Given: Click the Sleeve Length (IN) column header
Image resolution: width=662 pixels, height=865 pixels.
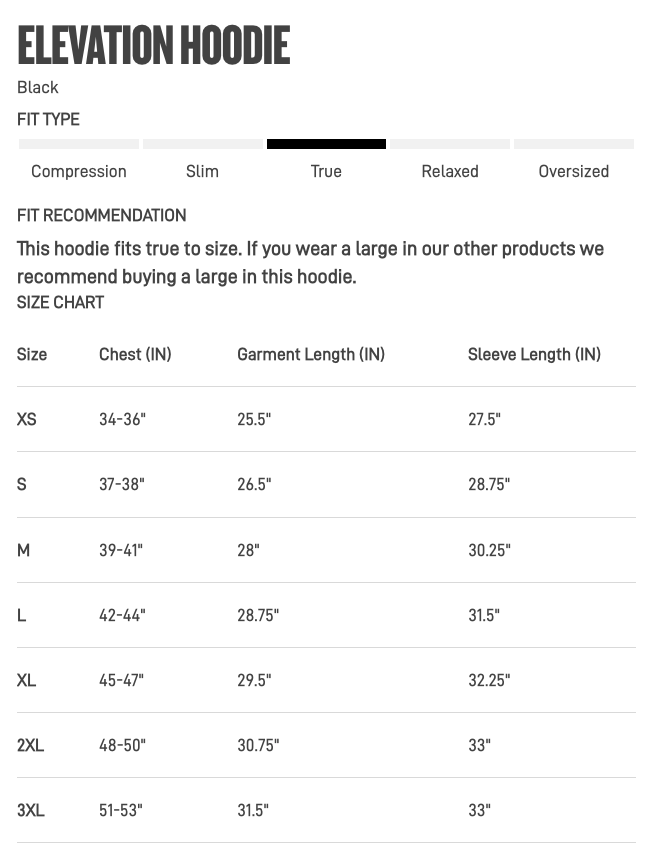Looking at the screenshot, I should tap(534, 354).
